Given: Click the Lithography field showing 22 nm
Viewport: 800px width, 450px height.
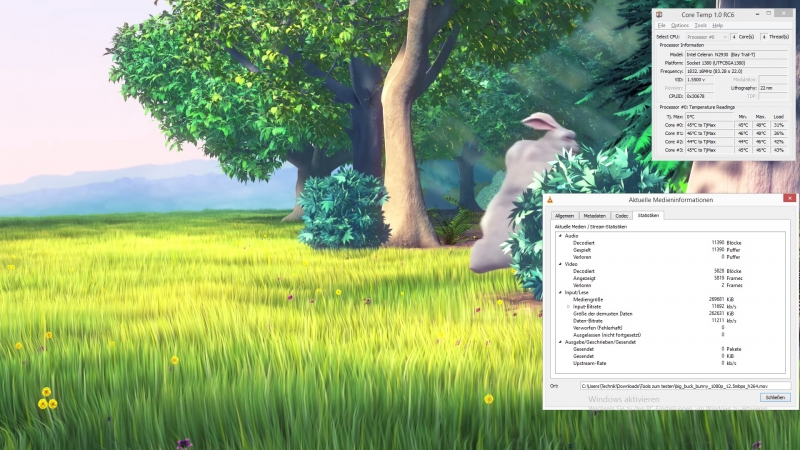Looking at the screenshot, I should pos(773,88).
